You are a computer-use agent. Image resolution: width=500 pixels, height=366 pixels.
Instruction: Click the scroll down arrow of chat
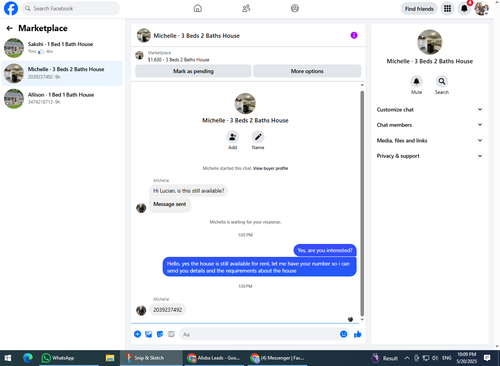[362, 319]
